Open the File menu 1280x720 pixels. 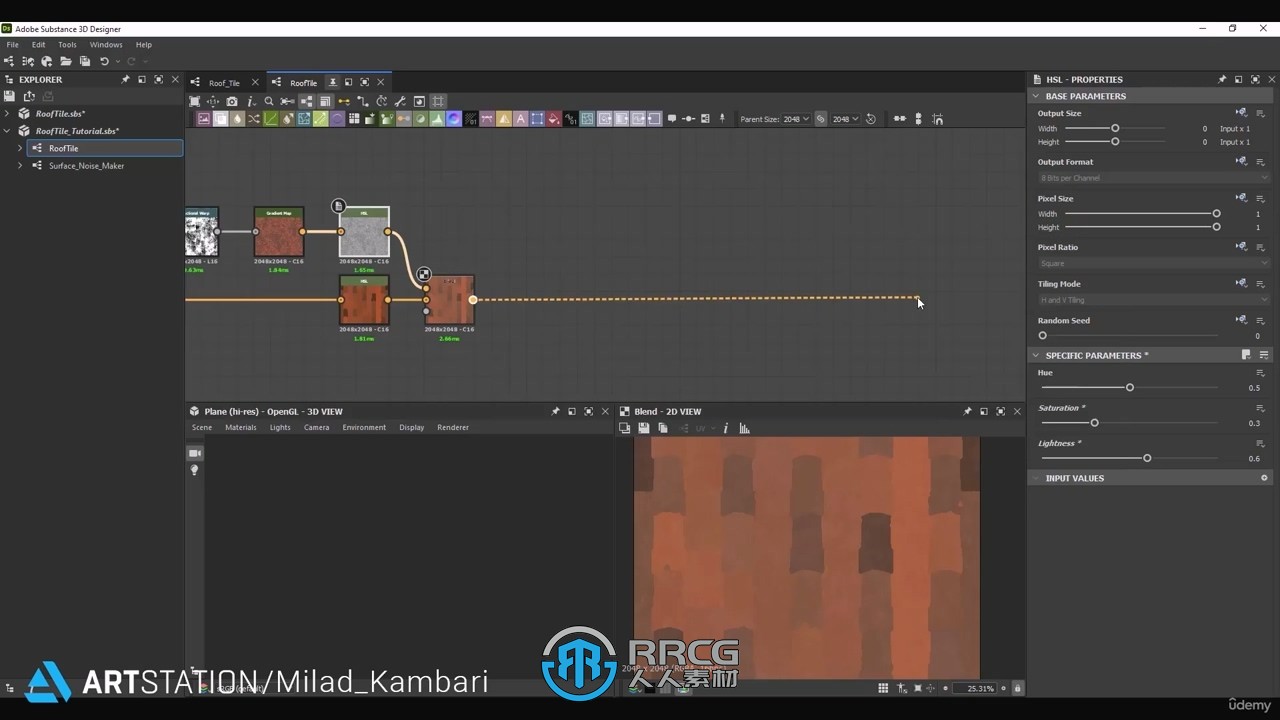coord(12,45)
